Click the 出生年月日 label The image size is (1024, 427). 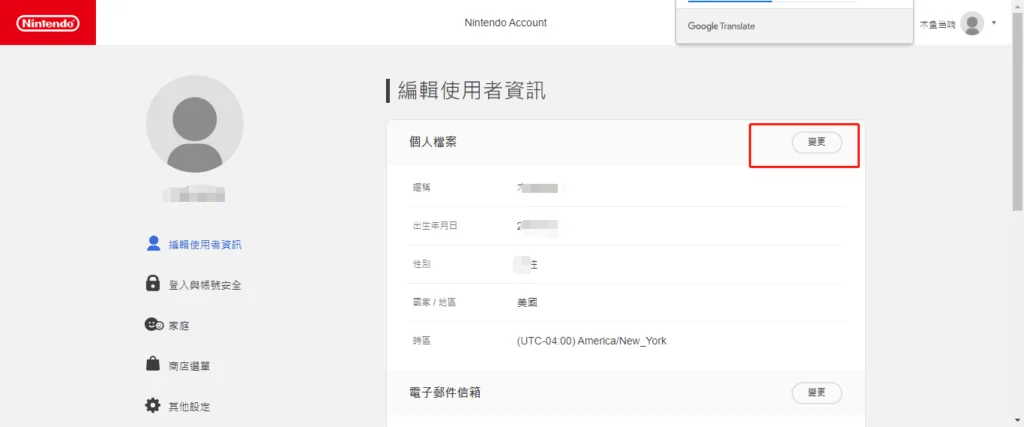pyautogui.click(x=434, y=226)
